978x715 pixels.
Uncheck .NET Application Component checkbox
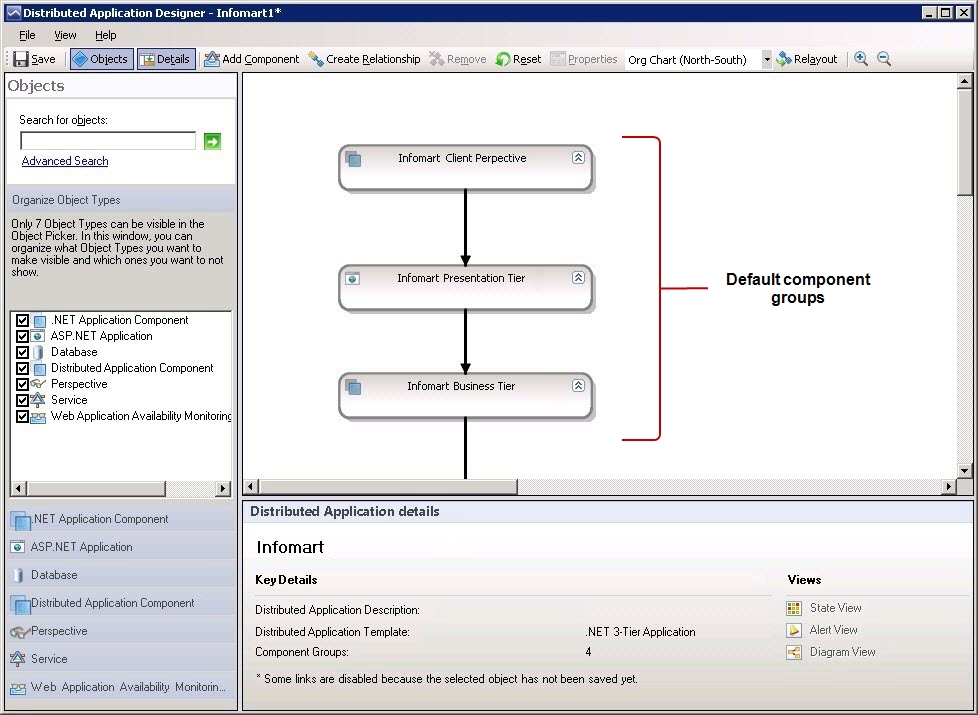(22, 320)
